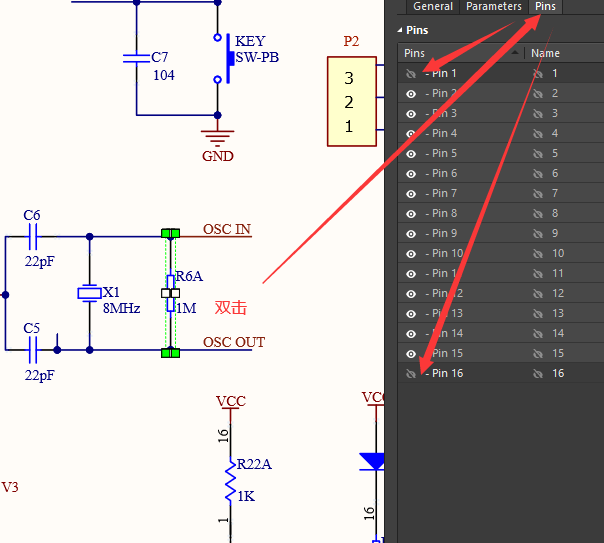The width and height of the screenshot is (604, 543).
Task: Click the KEY SW-PB pushbutton symbol
Action: (224, 59)
